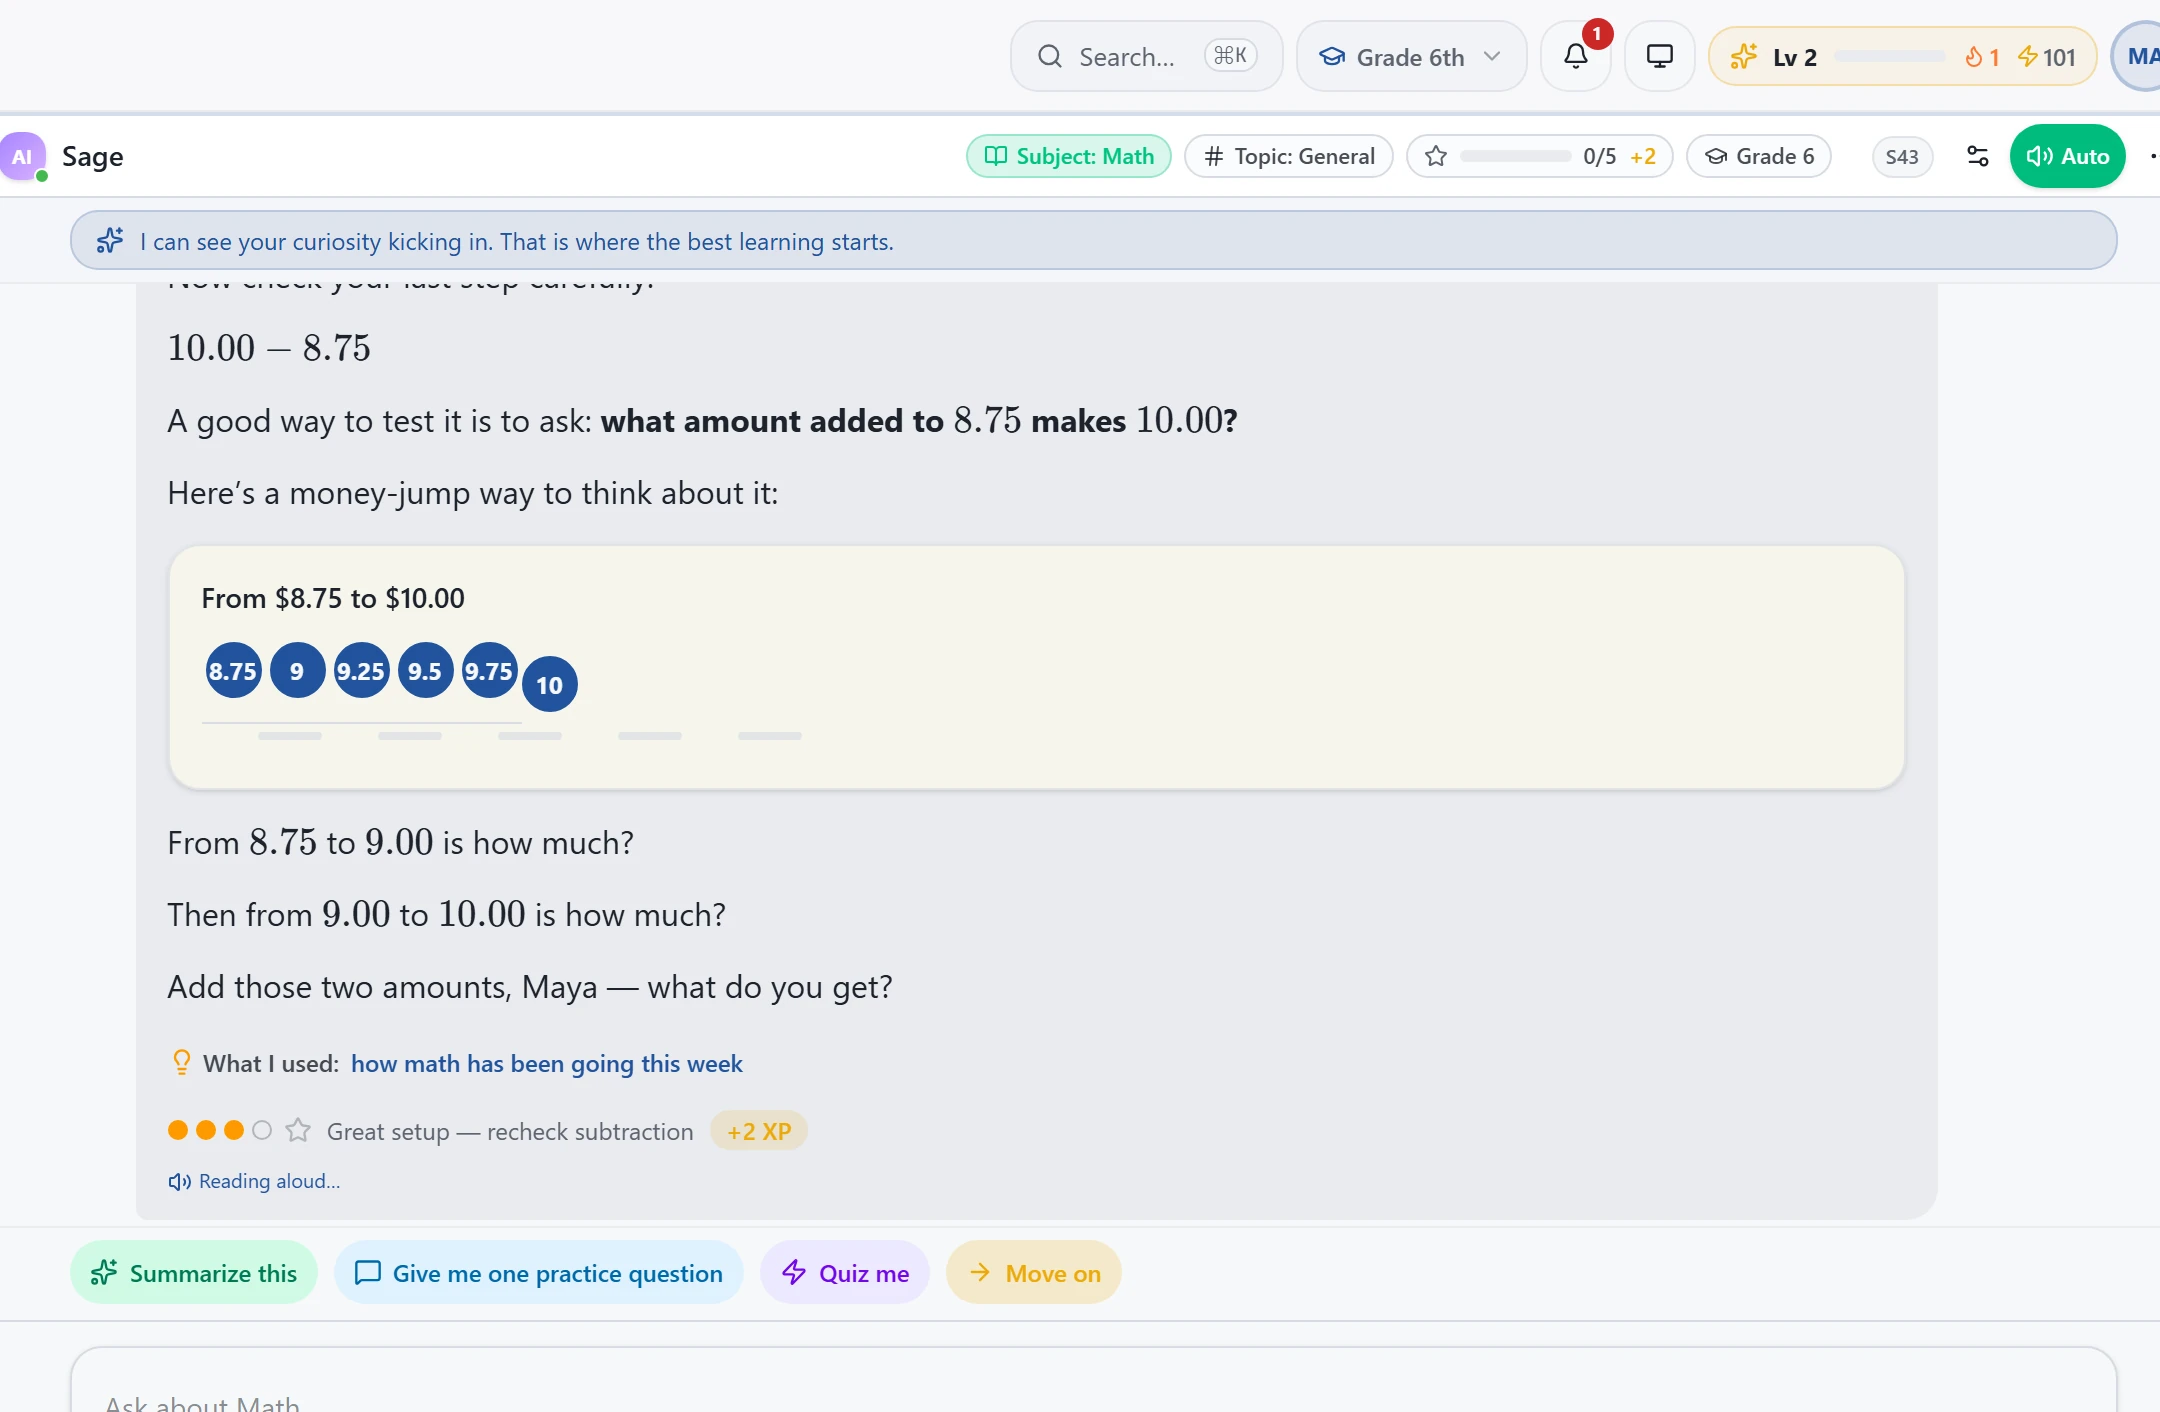Image resolution: width=2160 pixels, height=1412 pixels.
Task: Click the 9 number bubble
Action: click(x=297, y=671)
